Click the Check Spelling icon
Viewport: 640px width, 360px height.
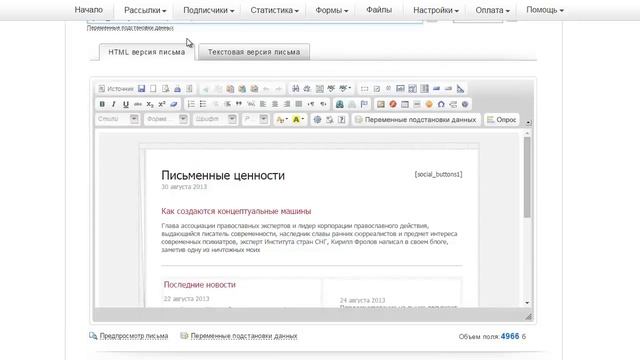coord(331,89)
